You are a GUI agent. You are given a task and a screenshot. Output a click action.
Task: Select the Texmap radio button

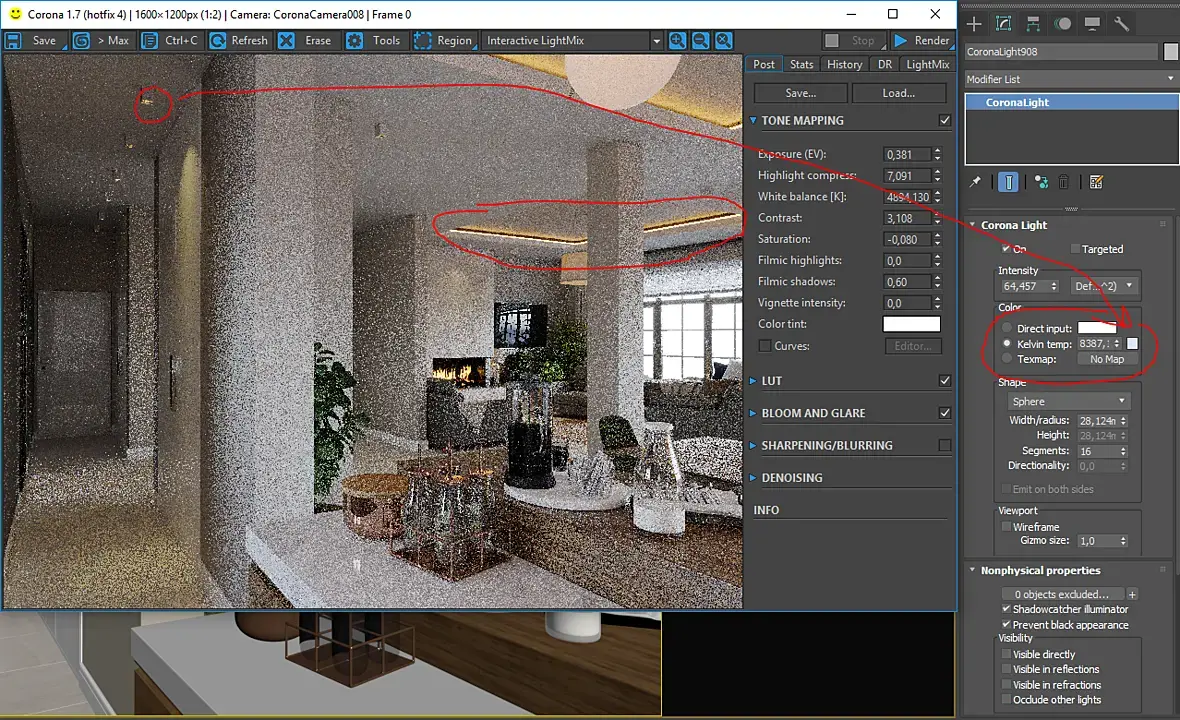tap(1007, 359)
